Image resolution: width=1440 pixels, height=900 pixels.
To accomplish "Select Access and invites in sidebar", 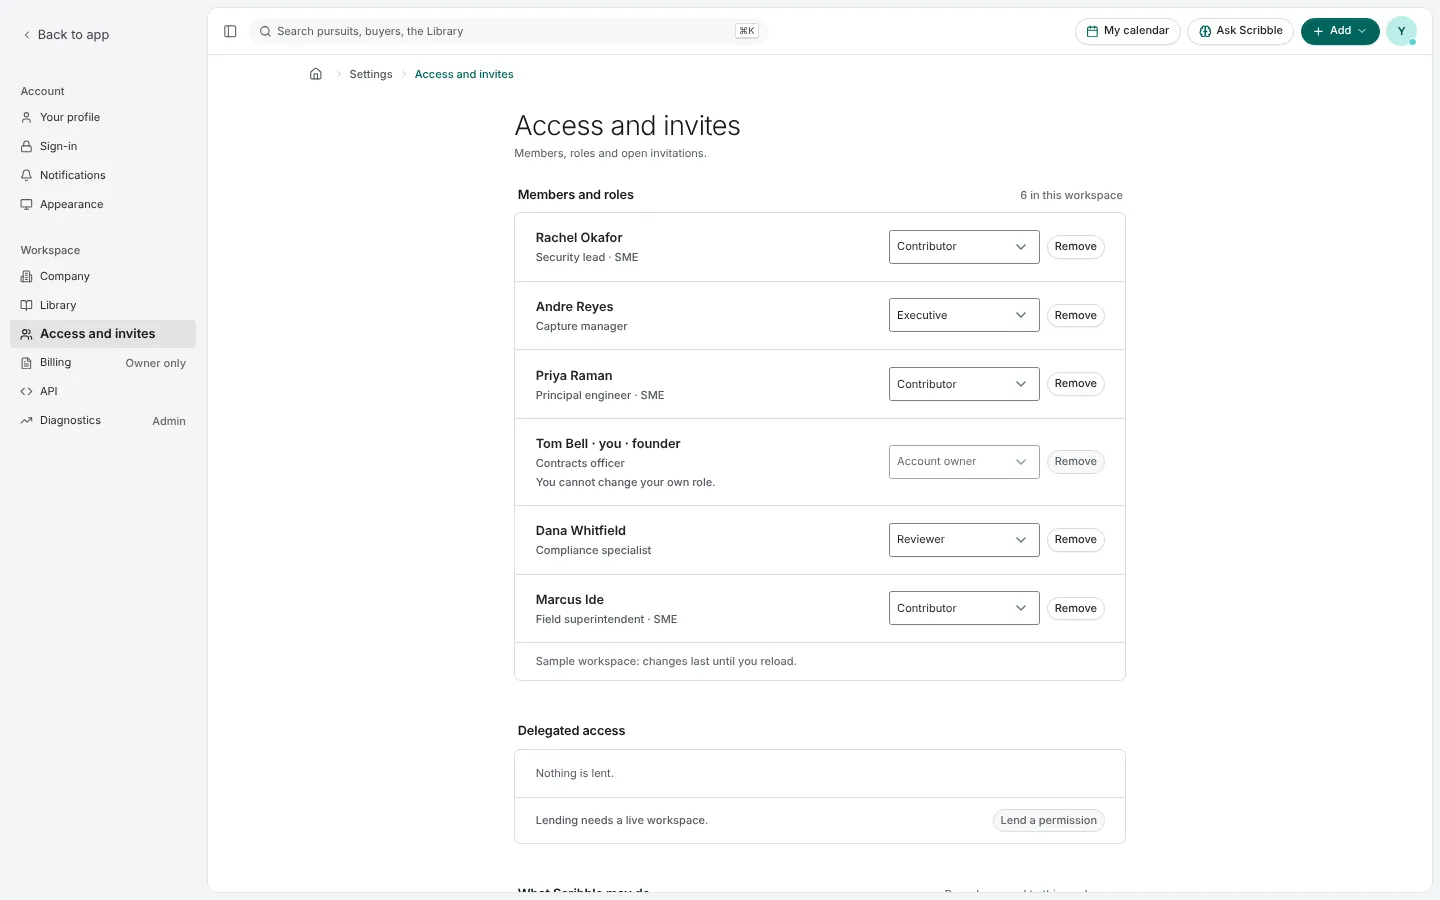I will click(103, 334).
